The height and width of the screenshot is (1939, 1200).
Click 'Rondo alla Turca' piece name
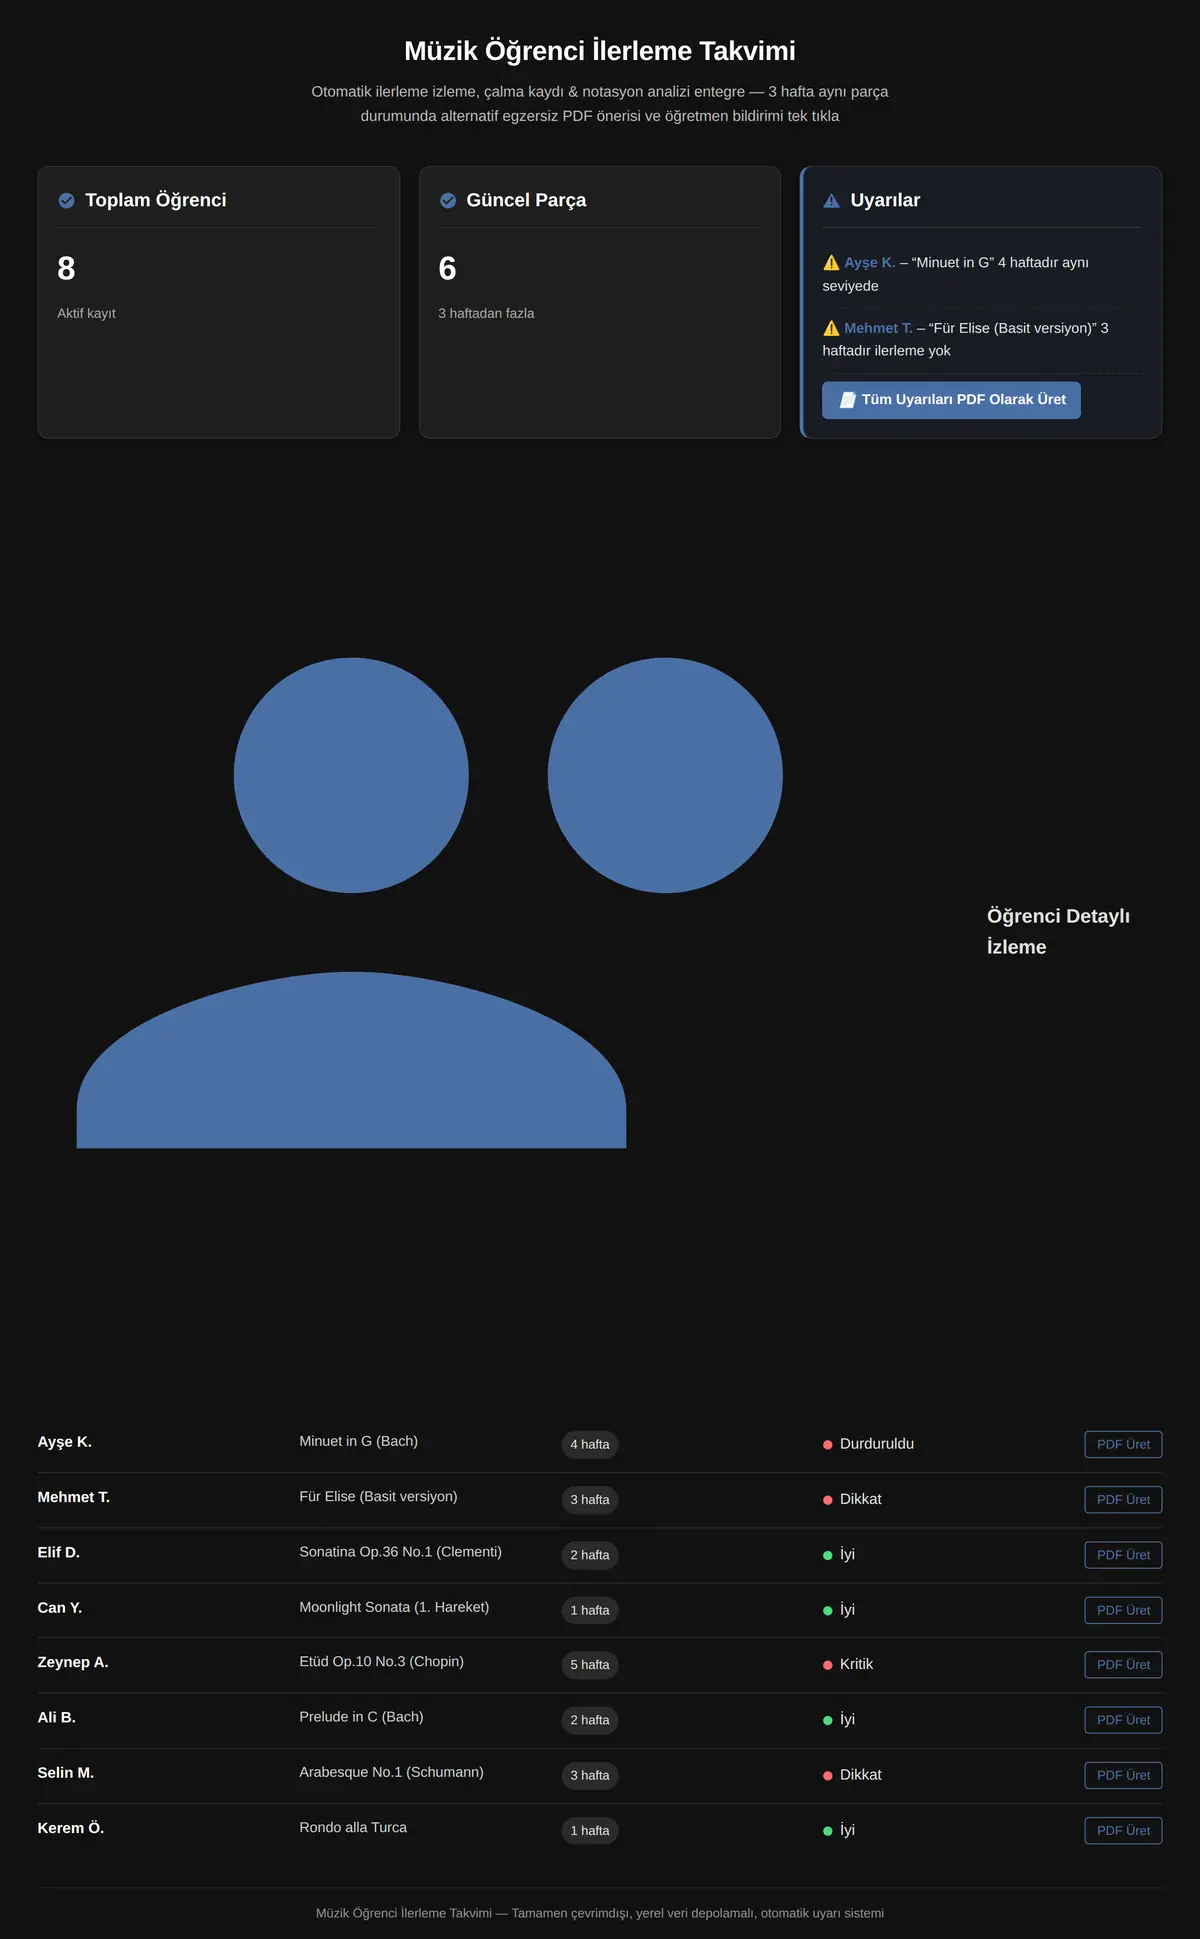(x=353, y=1828)
